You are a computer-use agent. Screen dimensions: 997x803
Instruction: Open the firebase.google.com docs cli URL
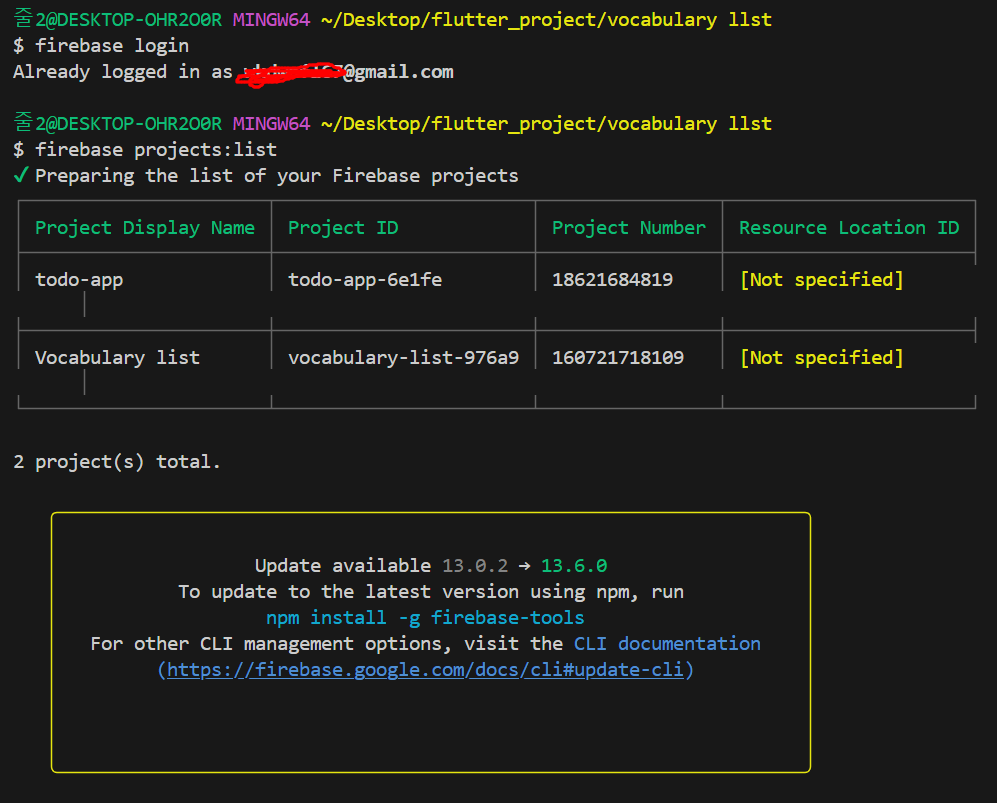425,669
